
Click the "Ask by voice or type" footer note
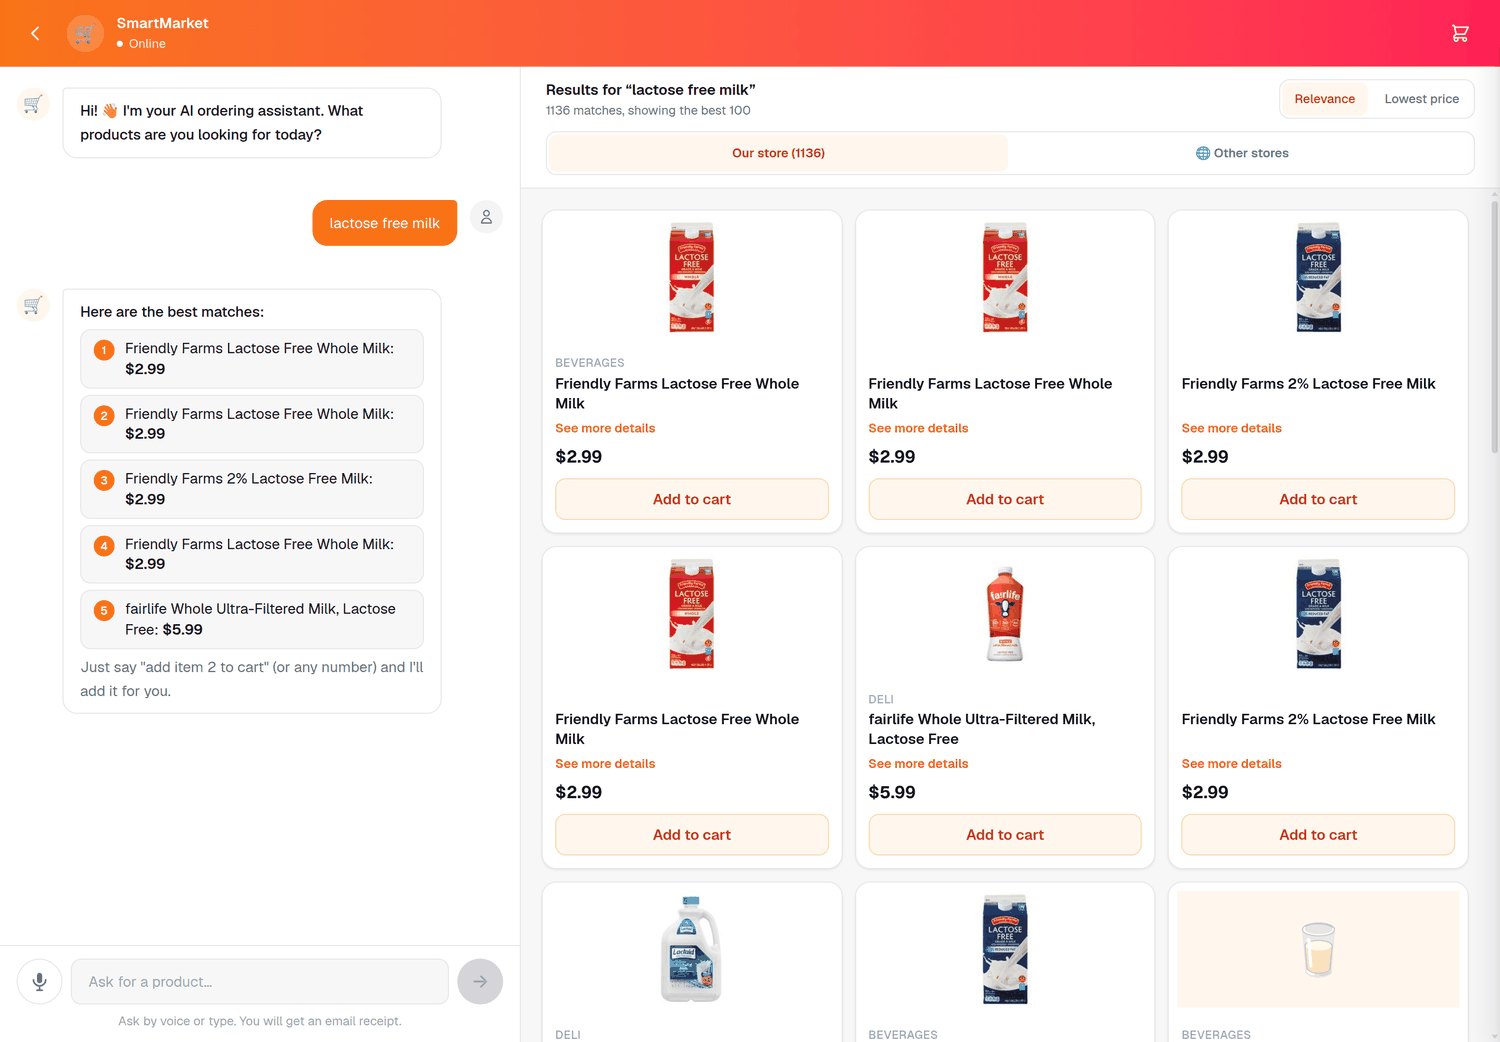(x=260, y=1021)
